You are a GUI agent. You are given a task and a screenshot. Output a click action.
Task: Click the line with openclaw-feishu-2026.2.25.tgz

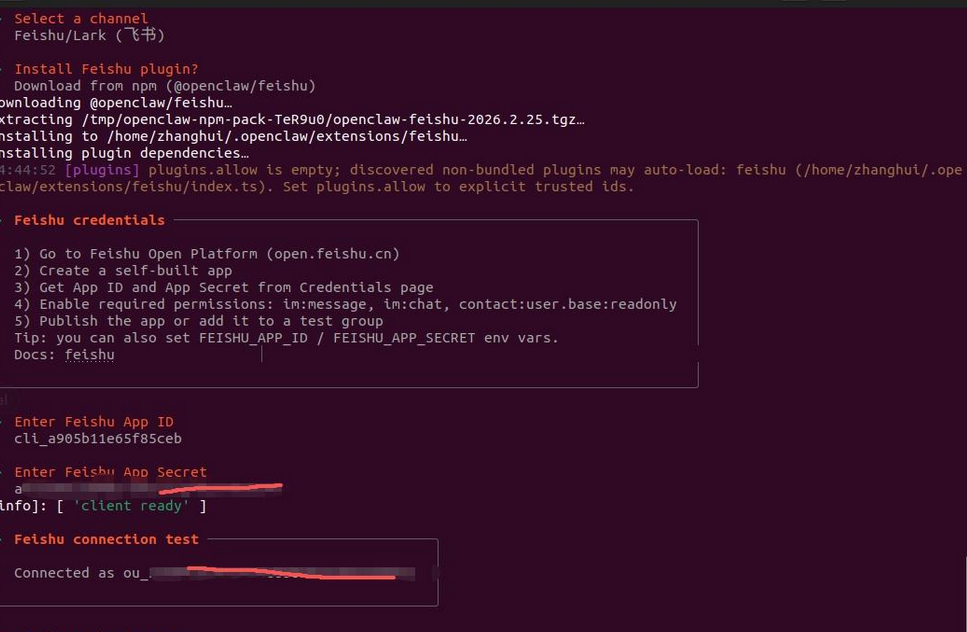[x=292, y=119]
